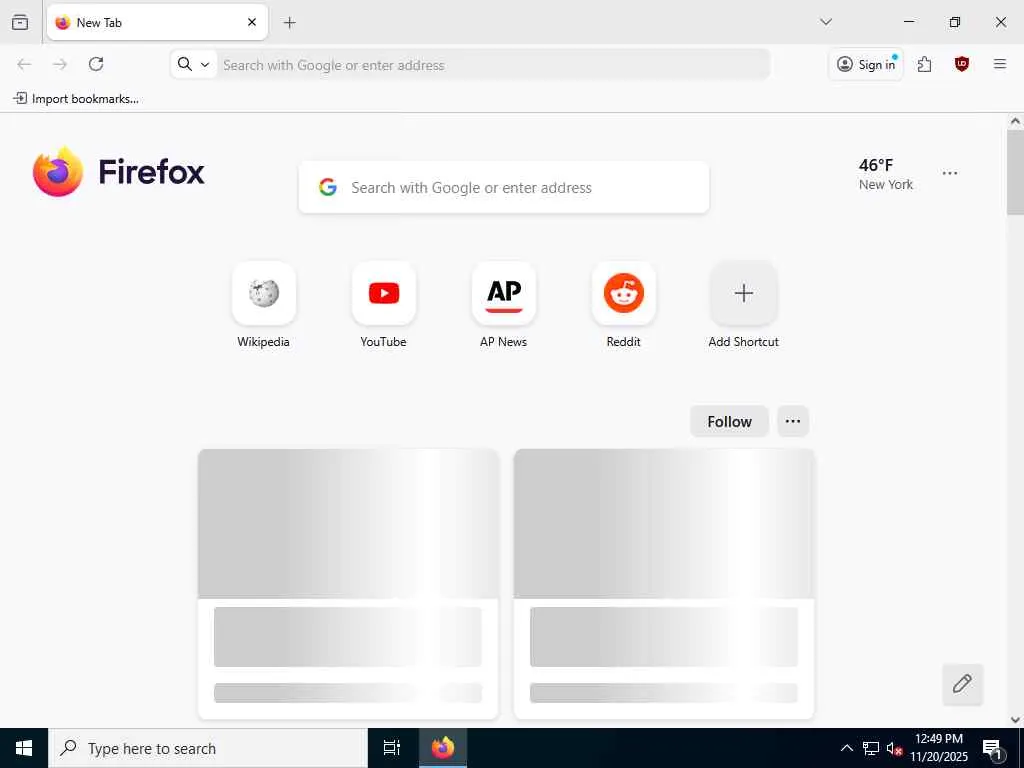Open the second loading story card

664,584
